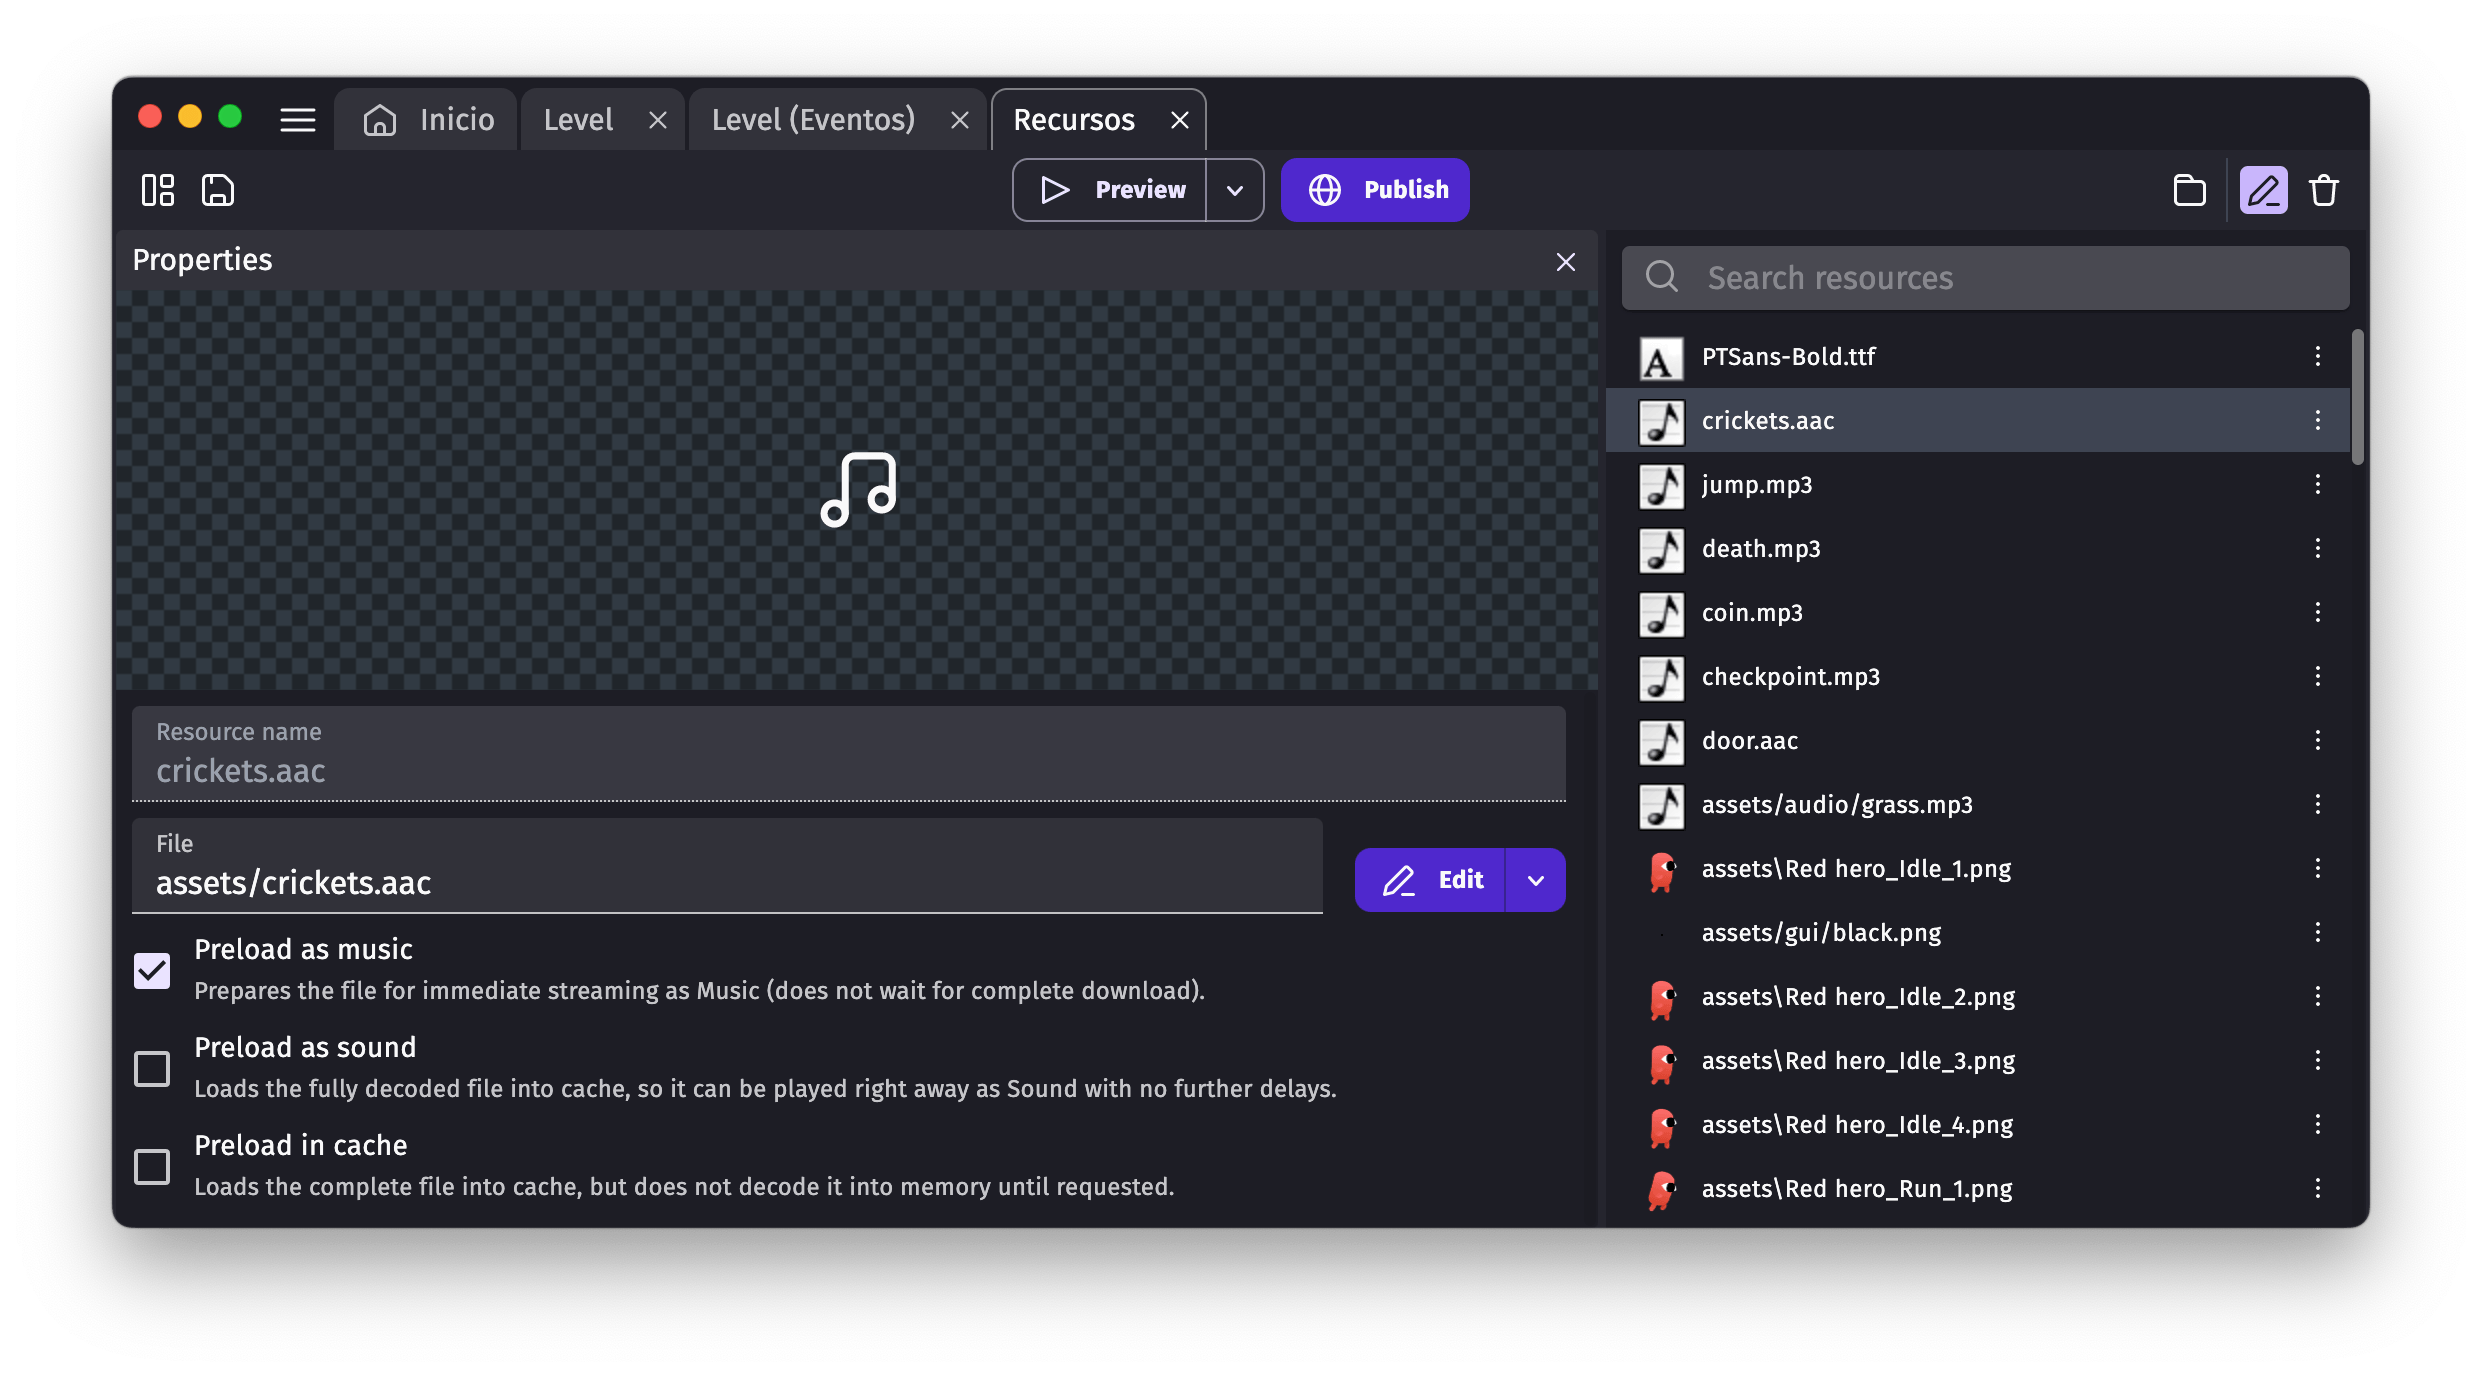Screen dimensions: 2482x1376
Task: Open the Edit button dropdown chevron
Action: coord(1534,880)
